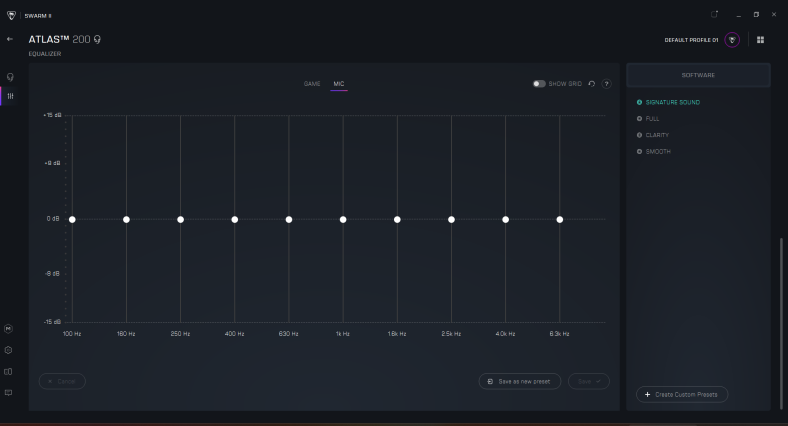
Task: Click the hexagon M icon in sidebar
Action: 9,328
